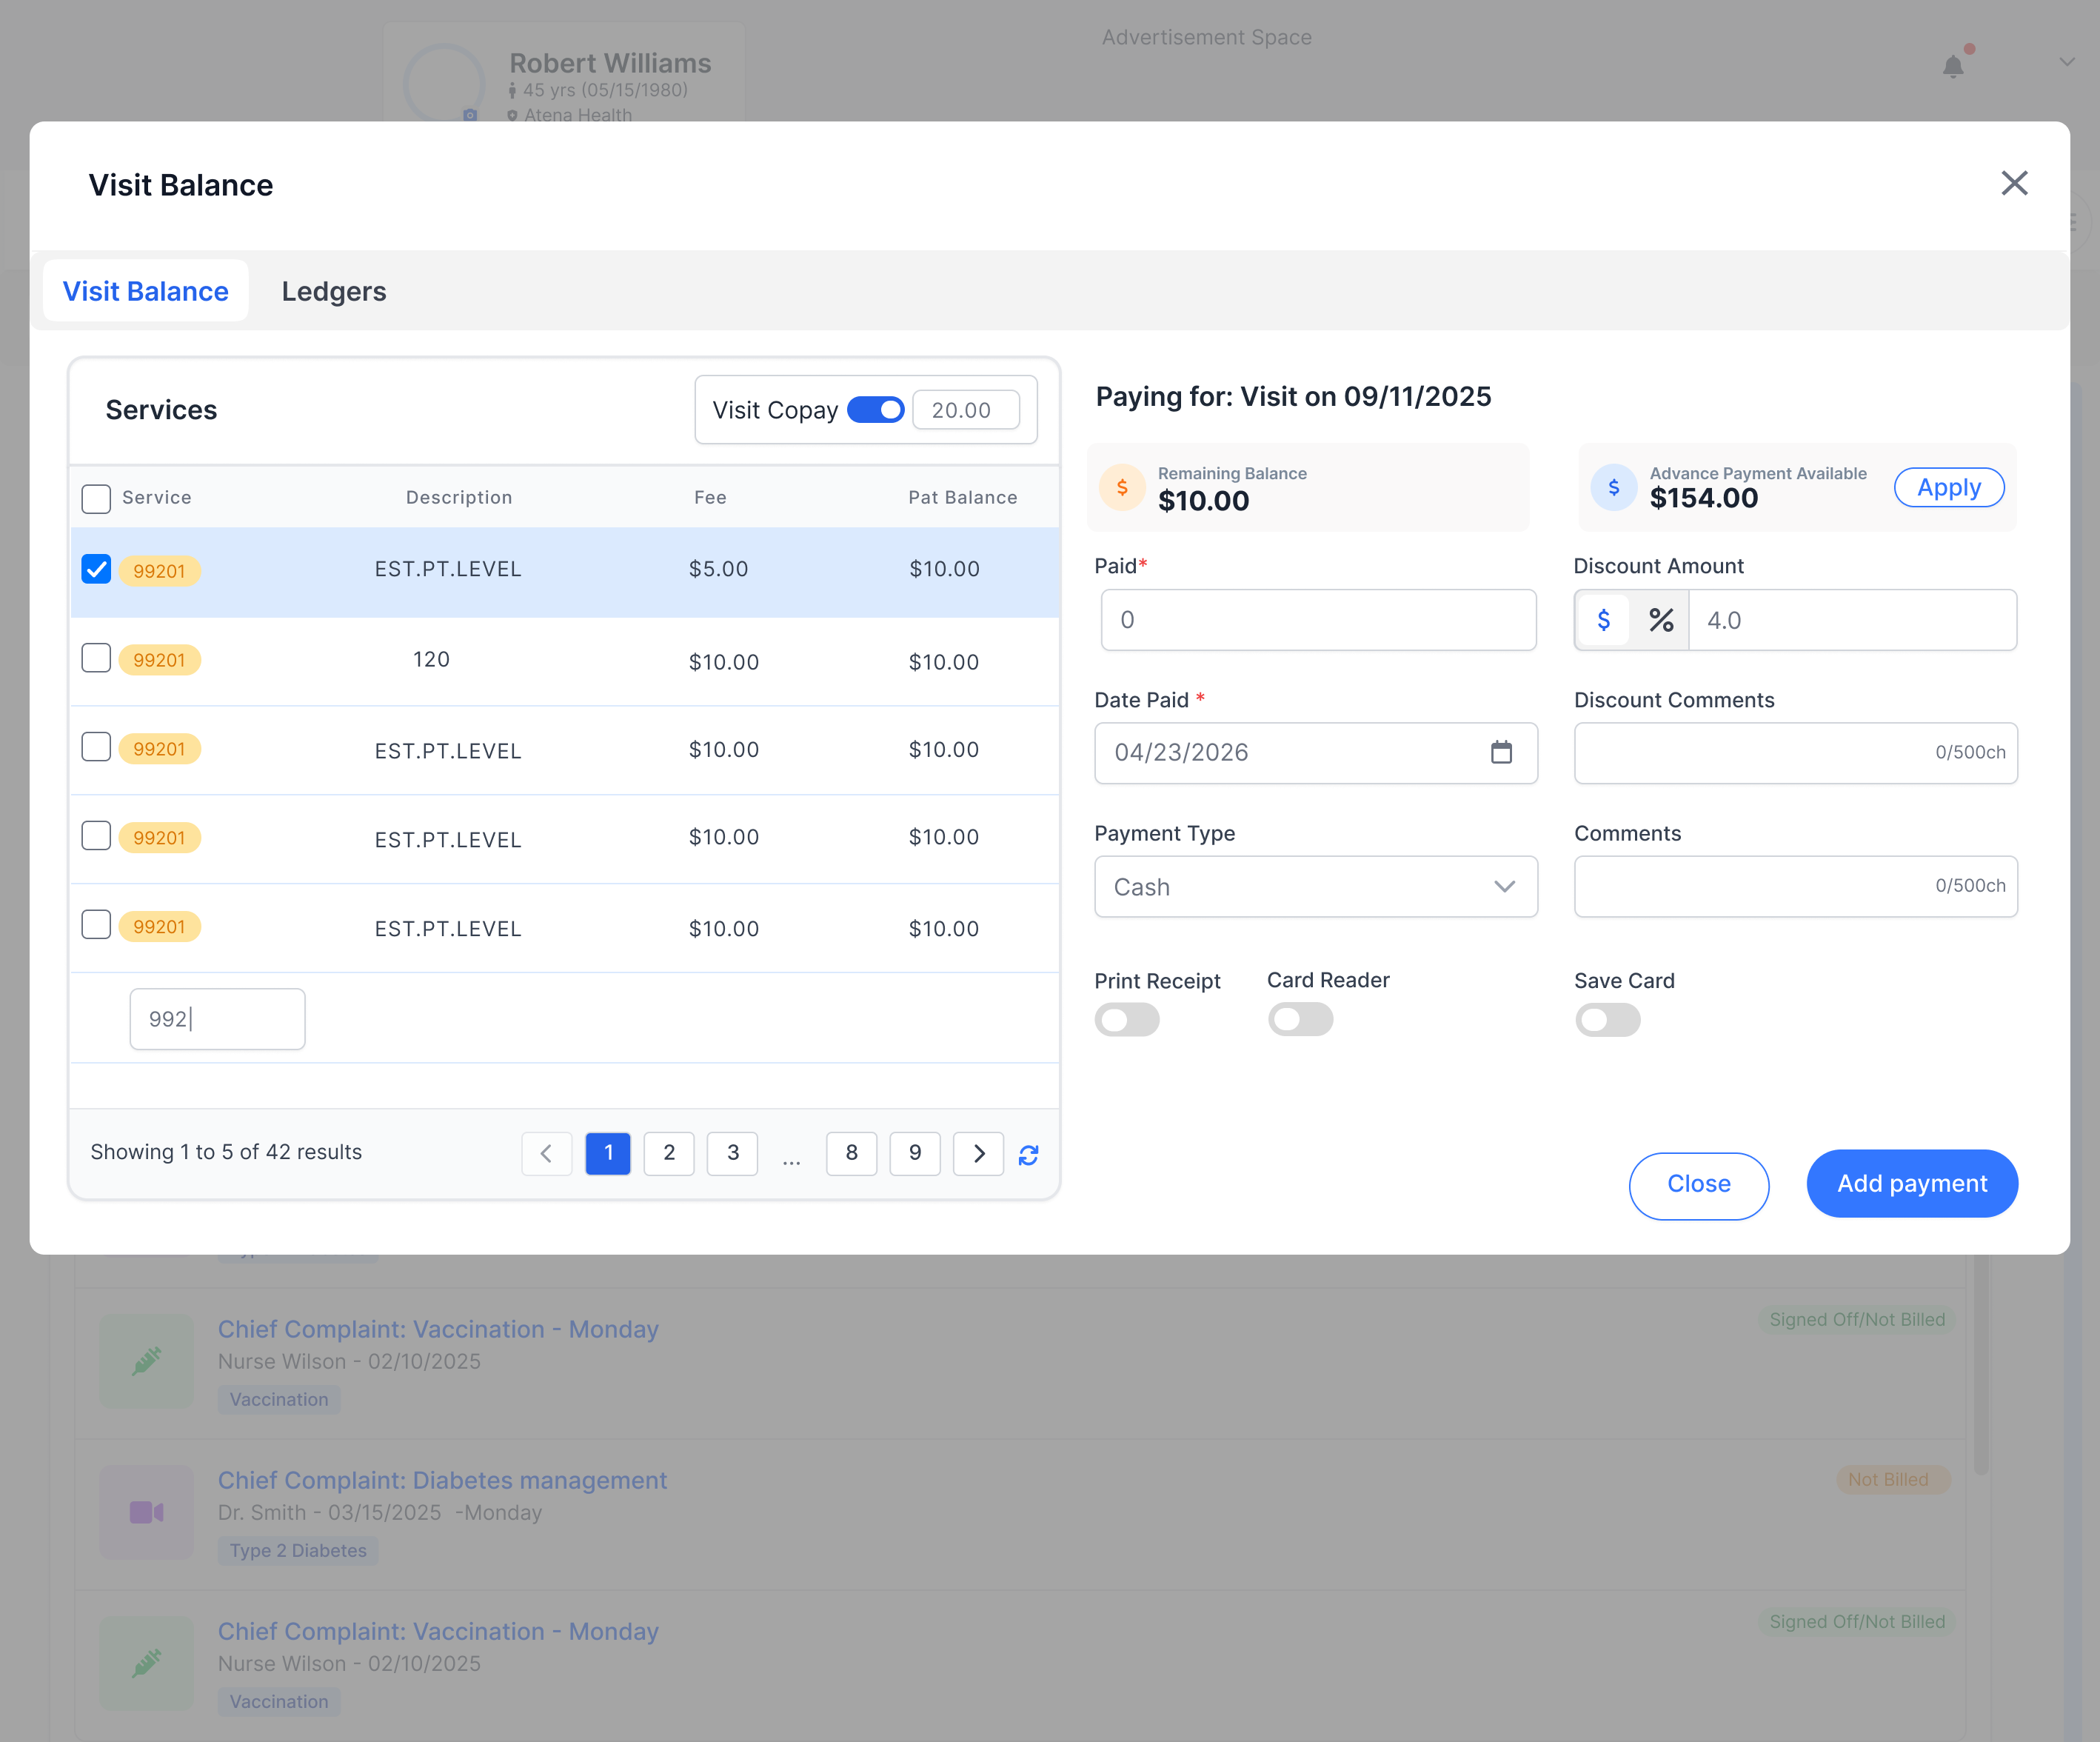Click the patient avatar camera icon

pos(470,115)
